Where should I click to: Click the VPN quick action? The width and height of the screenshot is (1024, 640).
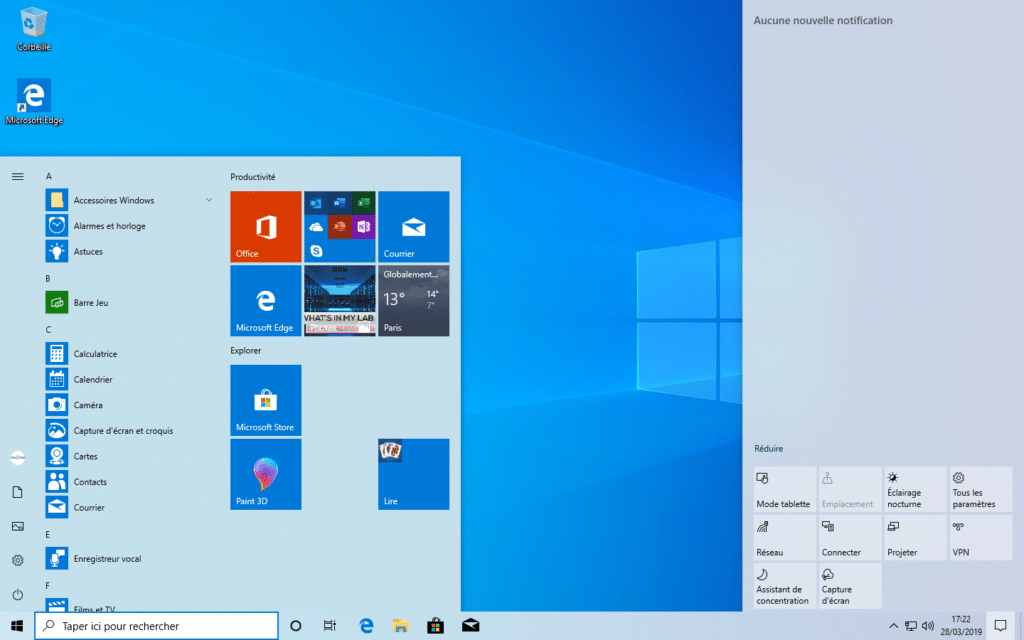[981, 537]
